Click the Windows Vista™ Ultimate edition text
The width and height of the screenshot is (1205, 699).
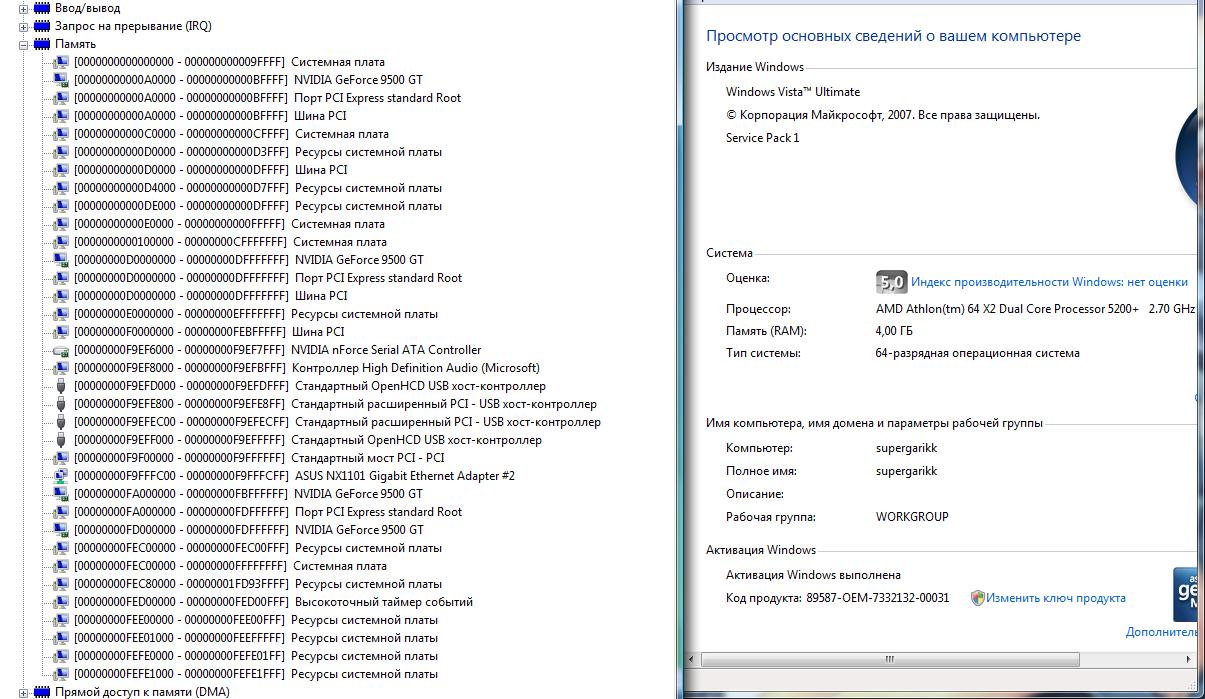(793, 92)
